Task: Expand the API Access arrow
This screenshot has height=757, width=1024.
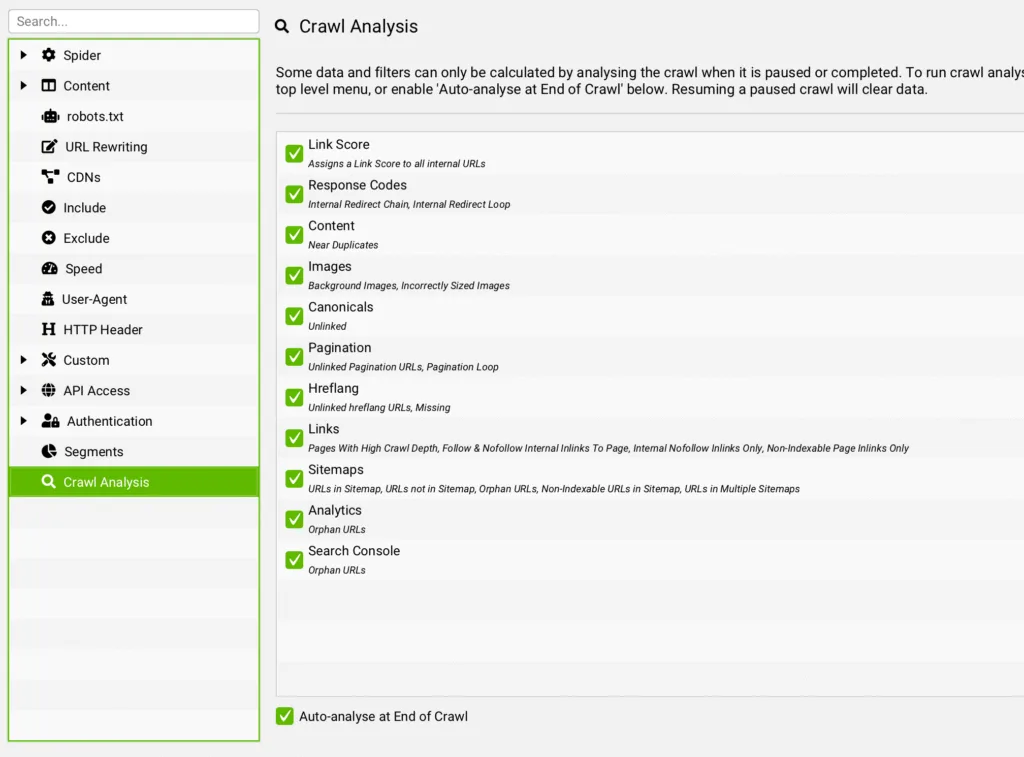Action: (24, 391)
